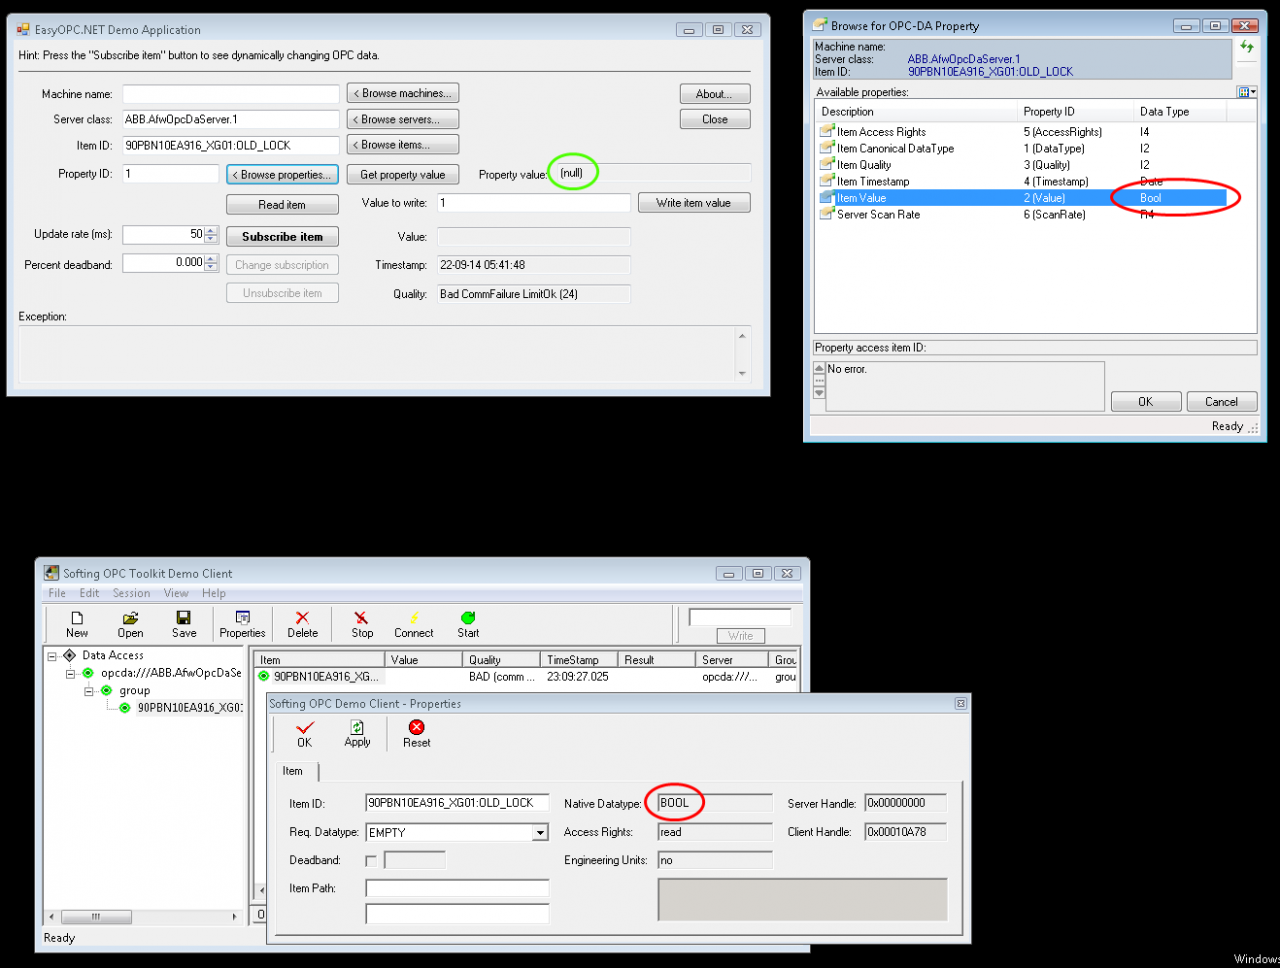
Task: Click Data Access diamond icon in tree
Action: (x=69, y=655)
